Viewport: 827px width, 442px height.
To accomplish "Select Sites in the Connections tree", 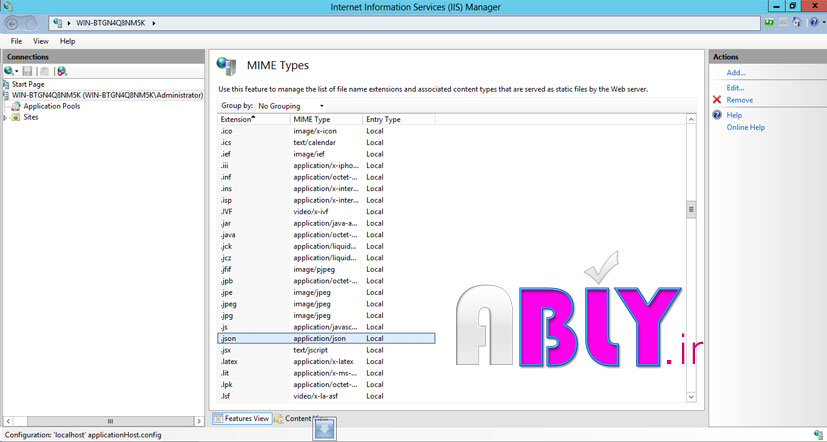I will 31,117.
